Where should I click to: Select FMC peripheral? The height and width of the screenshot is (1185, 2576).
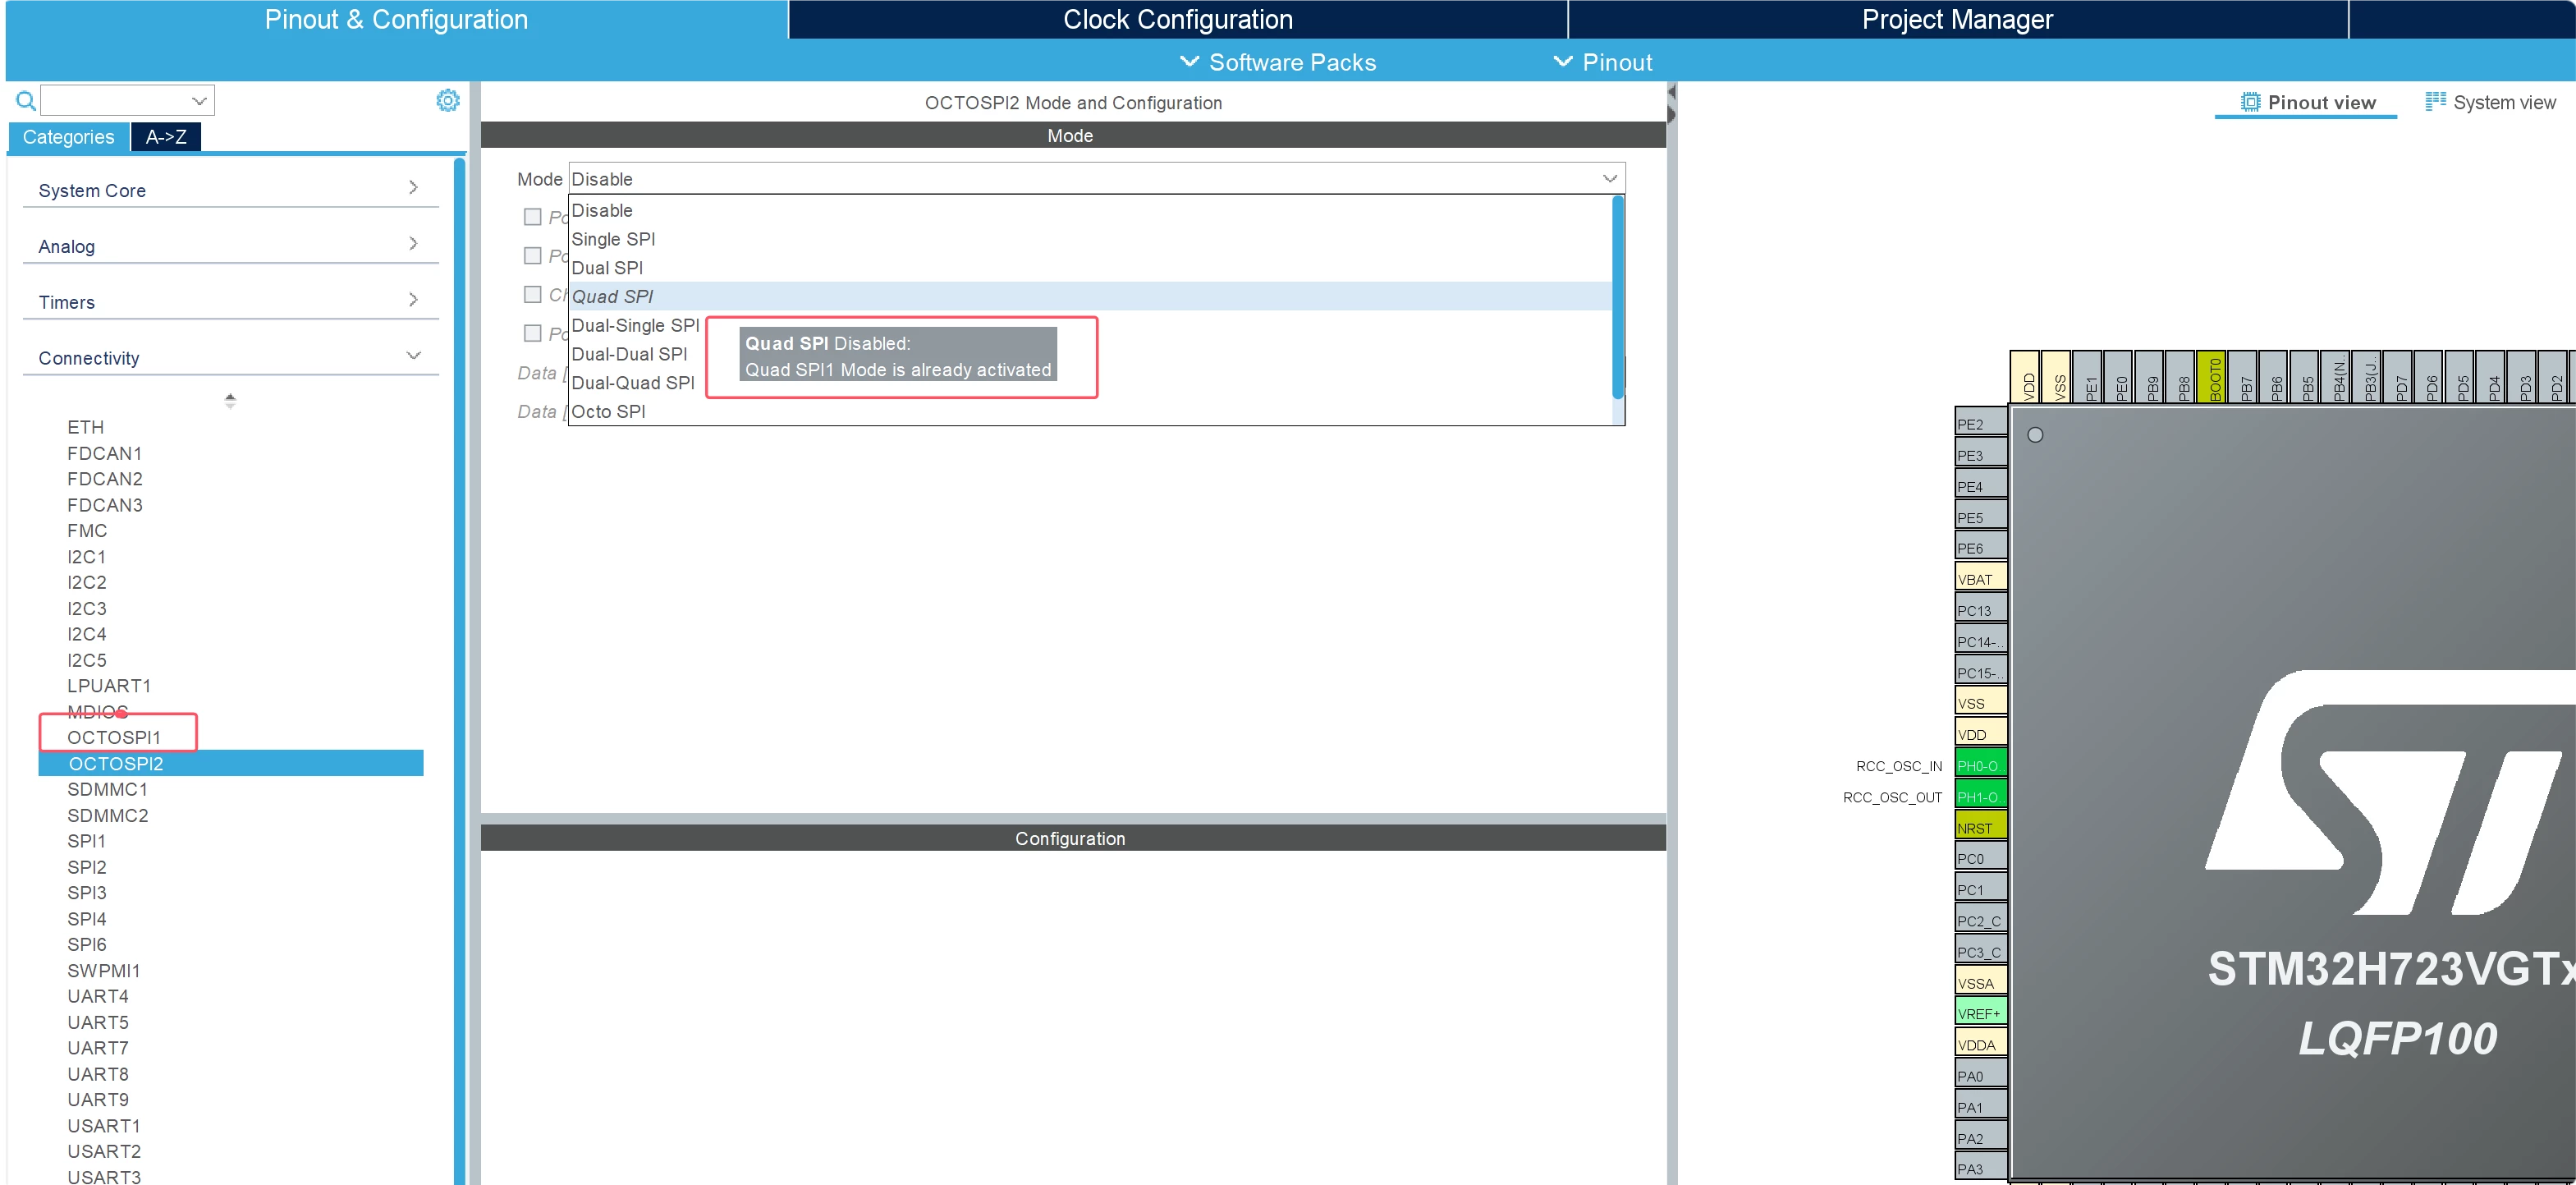click(87, 530)
